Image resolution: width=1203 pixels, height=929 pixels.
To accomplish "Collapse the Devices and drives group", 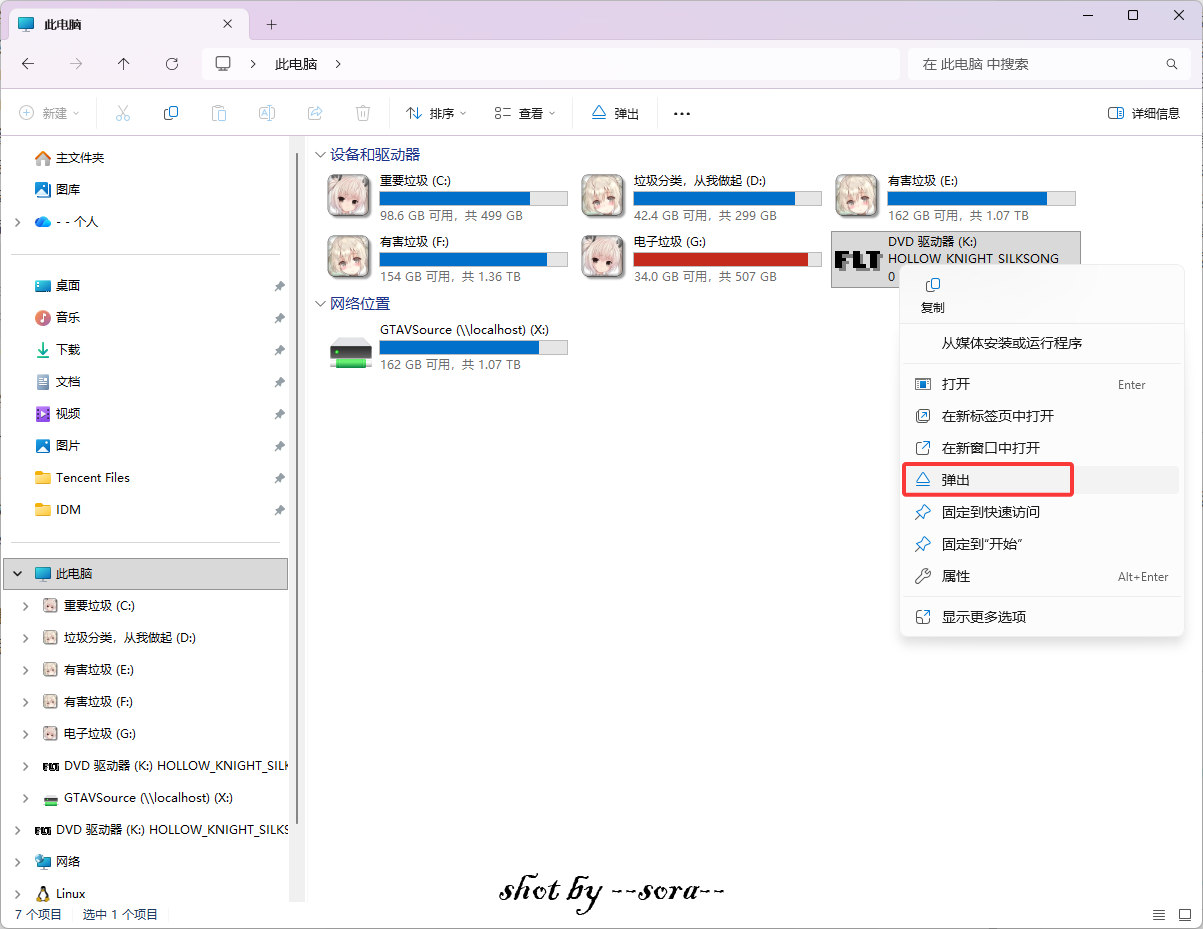I will [320, 155].
